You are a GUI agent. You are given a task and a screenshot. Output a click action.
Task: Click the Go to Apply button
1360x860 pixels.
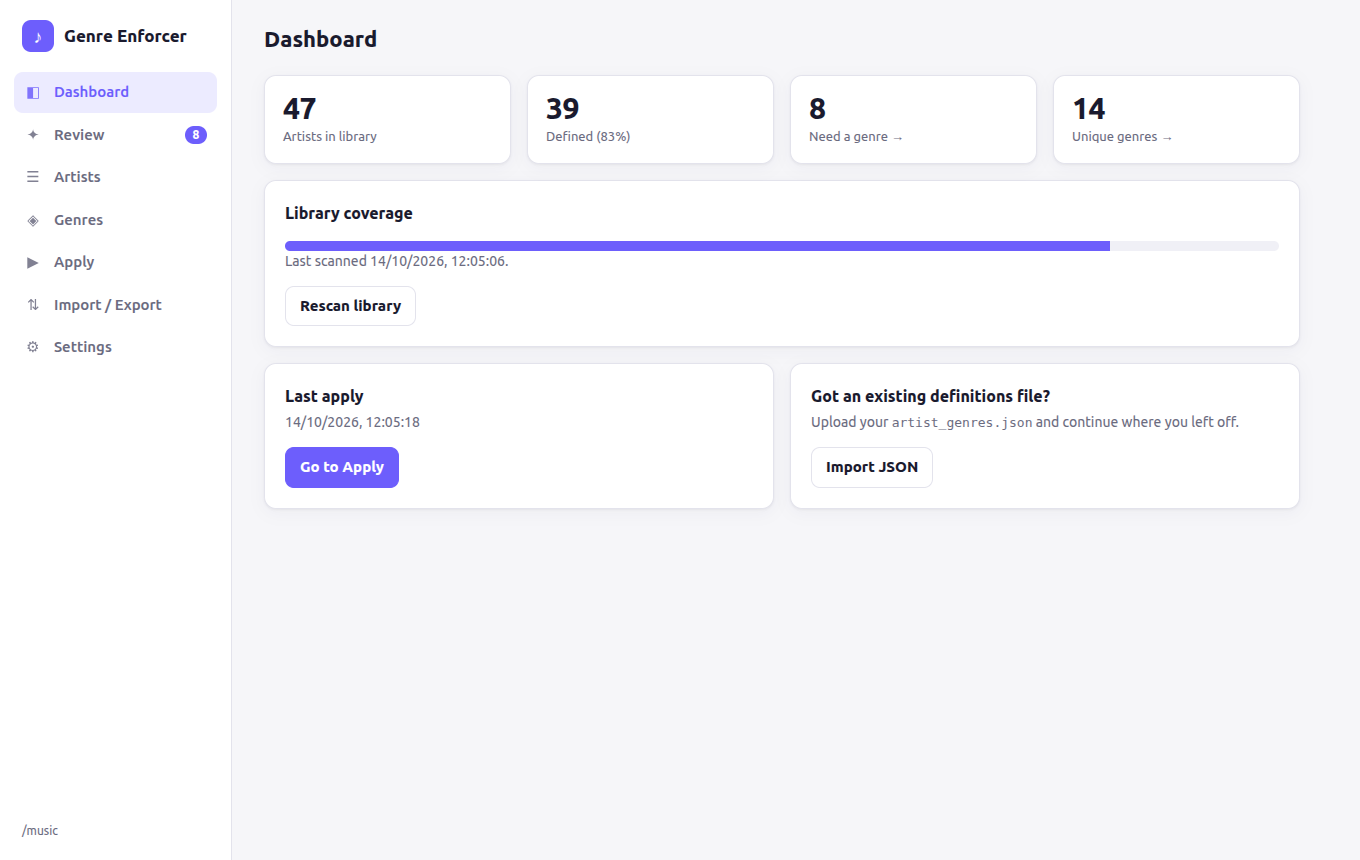pyautogui.click(x=342, y=467)
